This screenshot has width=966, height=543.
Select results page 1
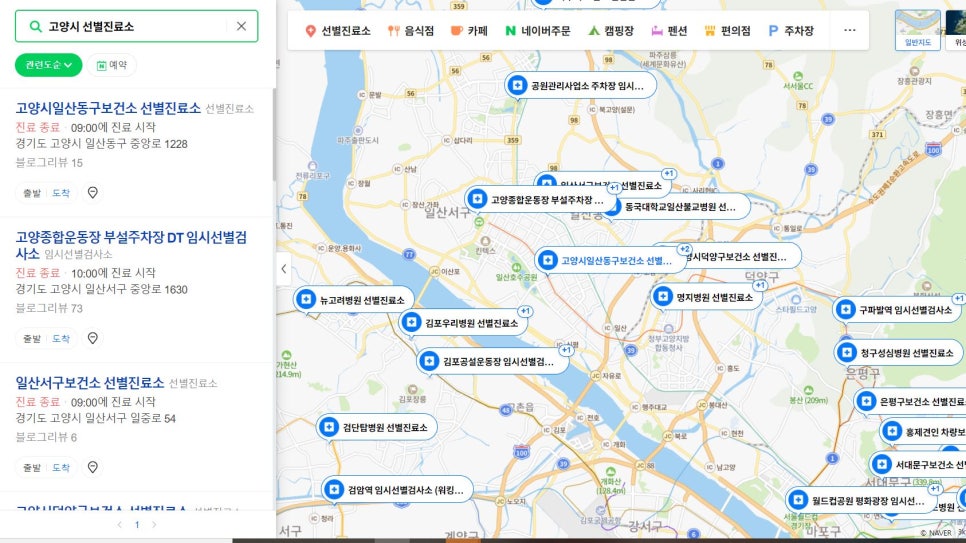(137, 525)
